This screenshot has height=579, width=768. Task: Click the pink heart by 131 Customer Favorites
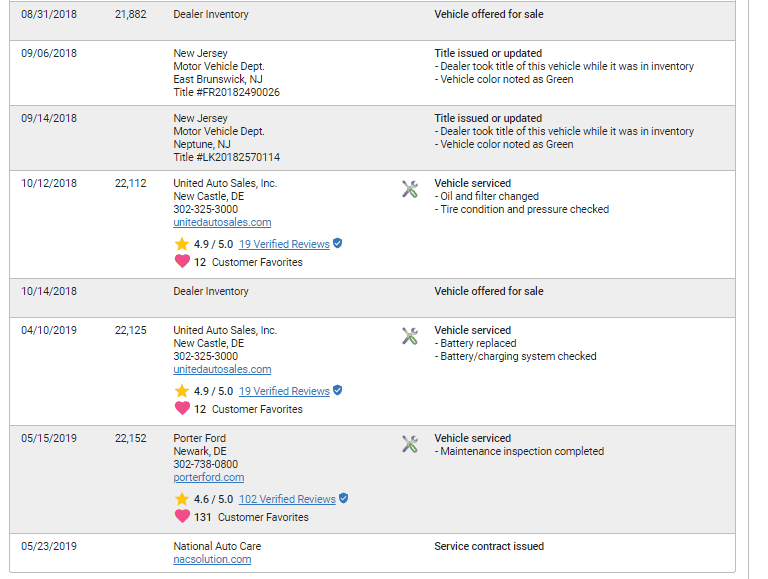coord(182,516)
